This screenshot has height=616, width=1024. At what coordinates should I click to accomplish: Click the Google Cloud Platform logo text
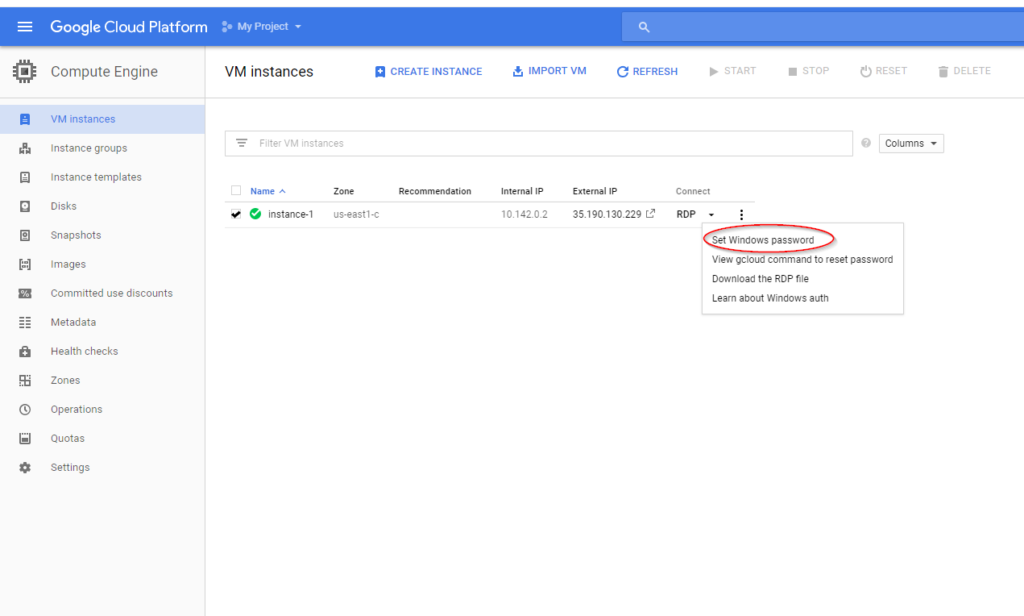(129, 27)
